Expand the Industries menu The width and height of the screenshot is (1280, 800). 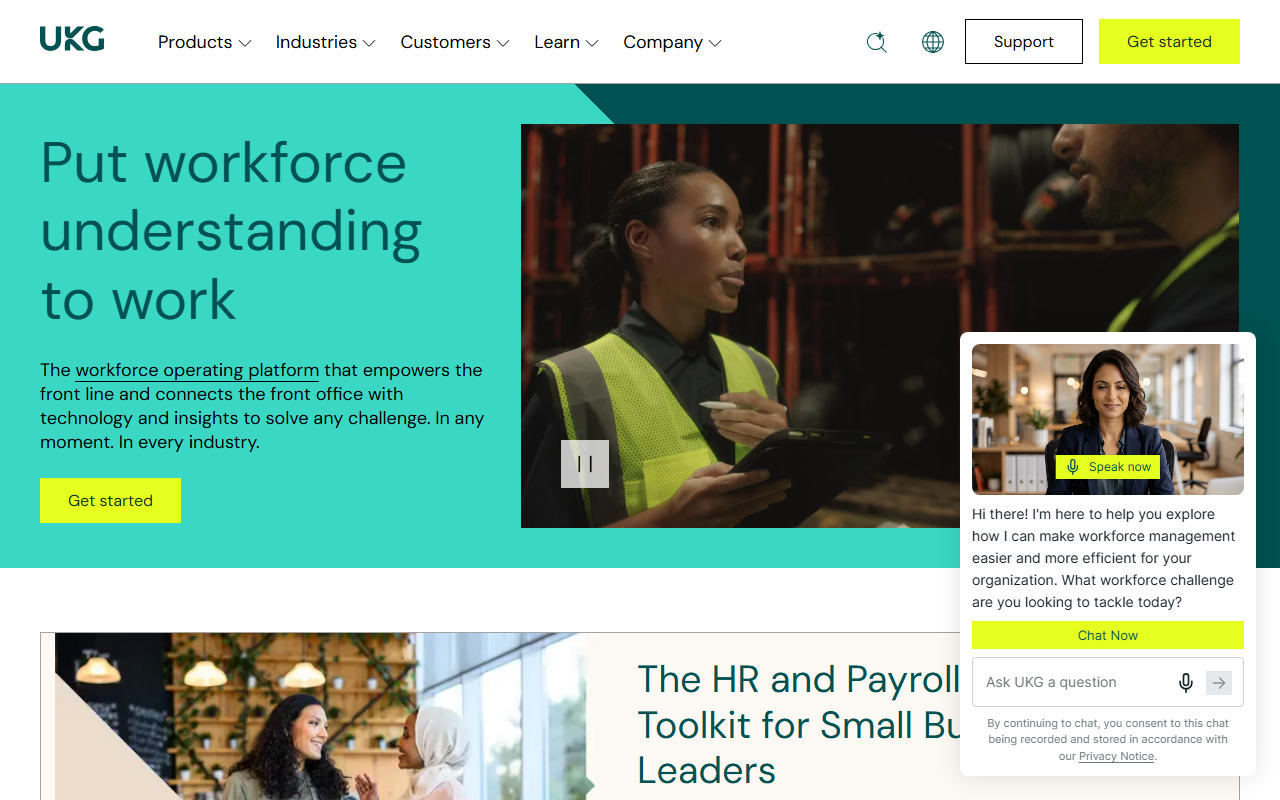tap(325, 42)
